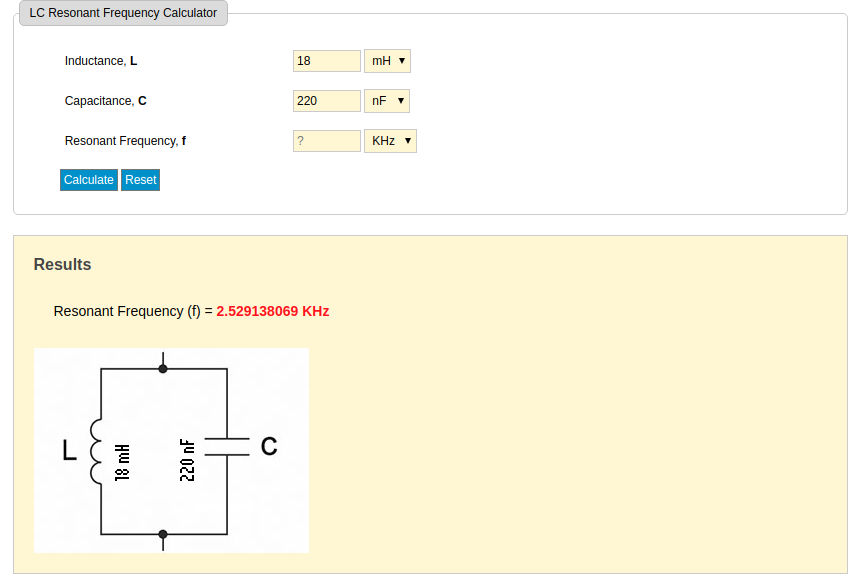Click the Reset button
858x581 pixels.
141,180
